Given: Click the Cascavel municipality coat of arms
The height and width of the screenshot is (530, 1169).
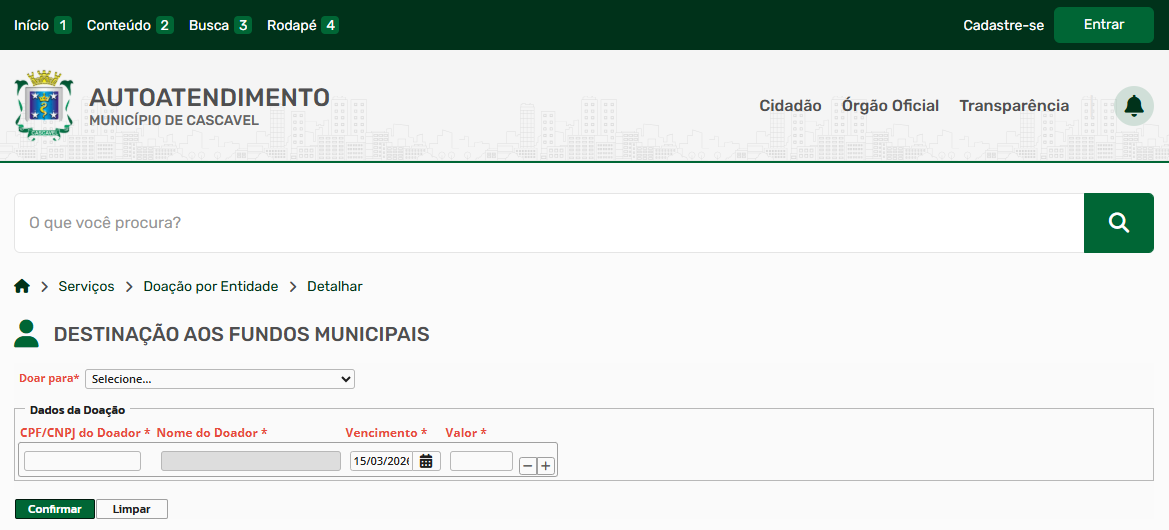Looking at the screenshot, I should click(x=44, y=106).
